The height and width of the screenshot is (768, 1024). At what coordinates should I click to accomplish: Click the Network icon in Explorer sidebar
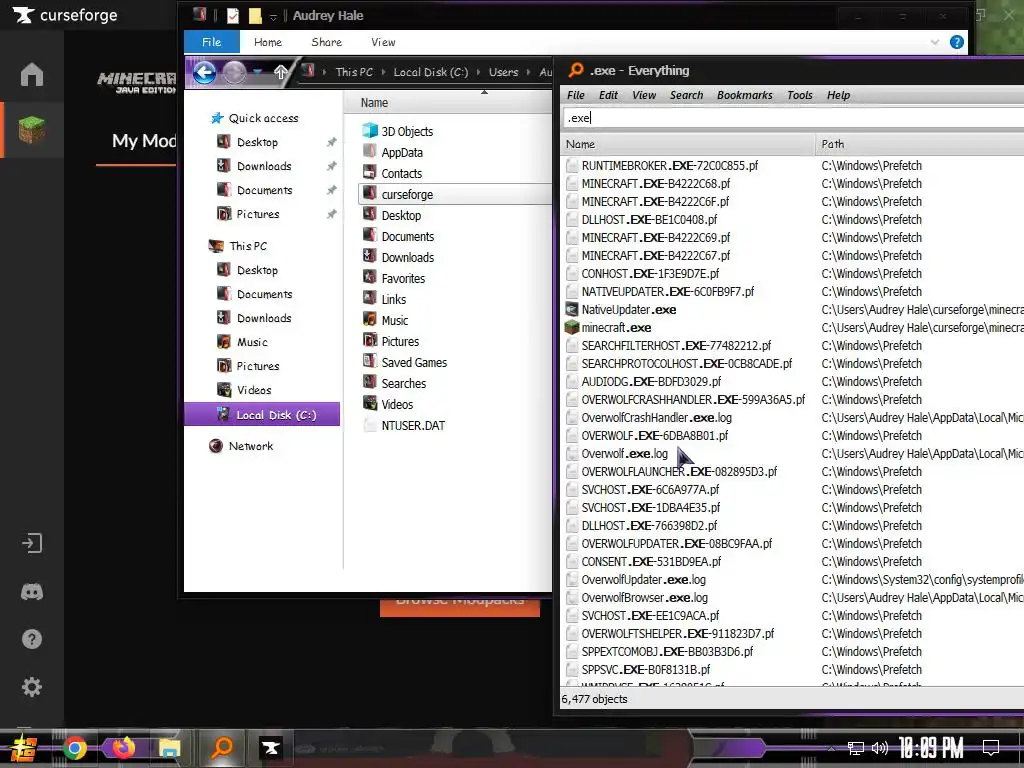pos(216,446)
